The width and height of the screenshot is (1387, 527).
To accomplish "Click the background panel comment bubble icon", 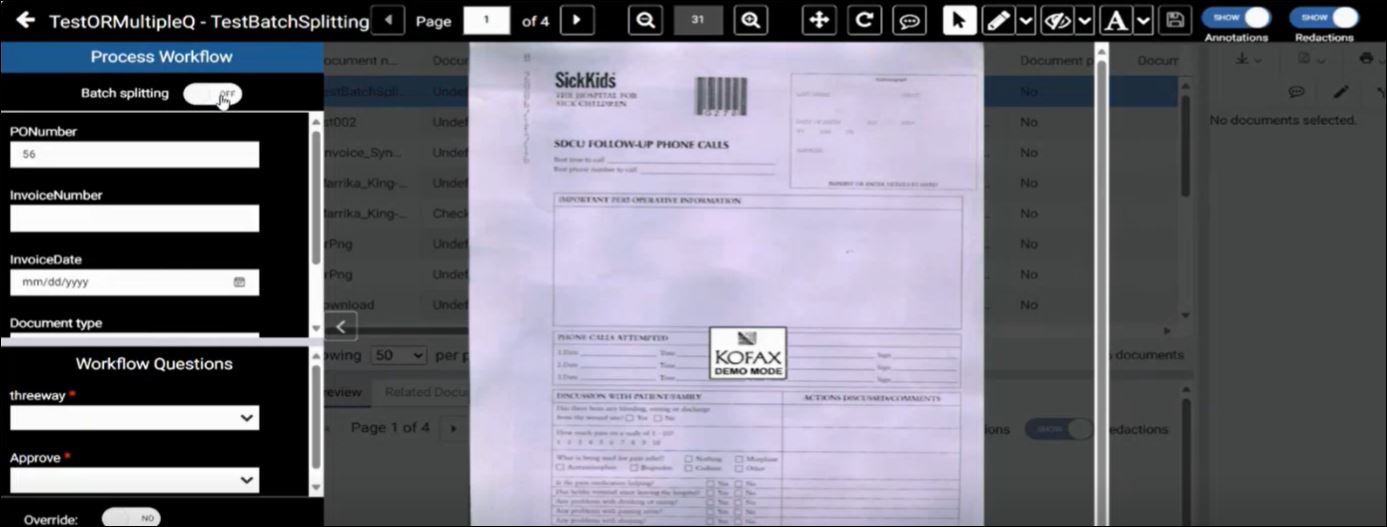I will click(1296, 92).
